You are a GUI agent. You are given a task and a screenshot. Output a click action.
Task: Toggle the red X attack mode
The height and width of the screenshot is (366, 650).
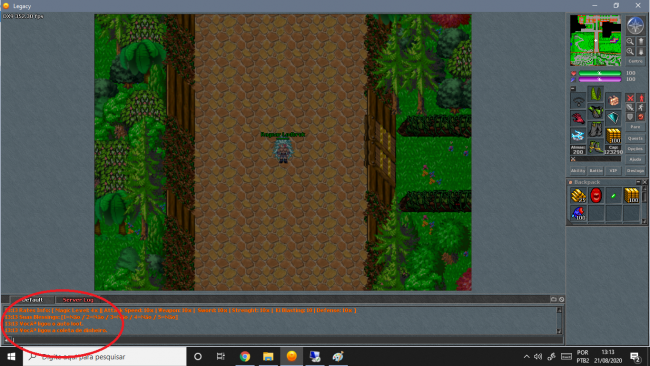pyautogui.click(x=630, y=98)
